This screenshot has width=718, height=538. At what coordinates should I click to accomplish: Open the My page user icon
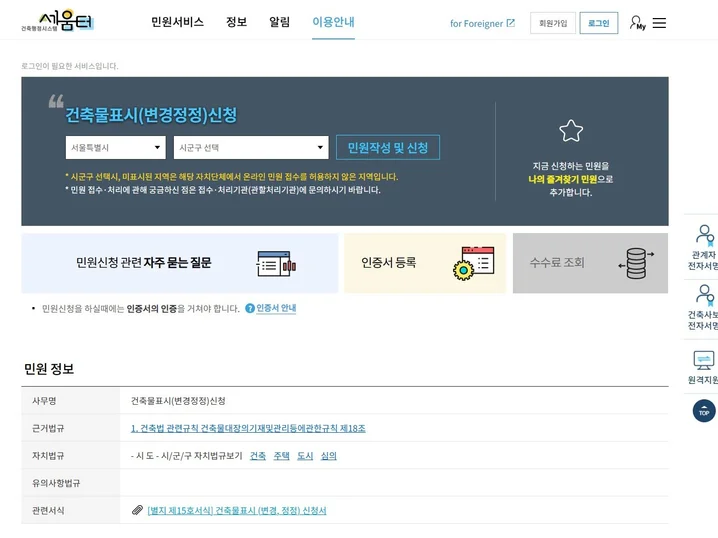coord(637,22)
